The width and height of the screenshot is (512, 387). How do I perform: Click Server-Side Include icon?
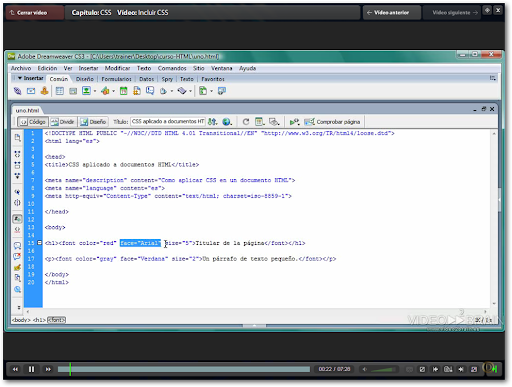[x=137, y=91]
